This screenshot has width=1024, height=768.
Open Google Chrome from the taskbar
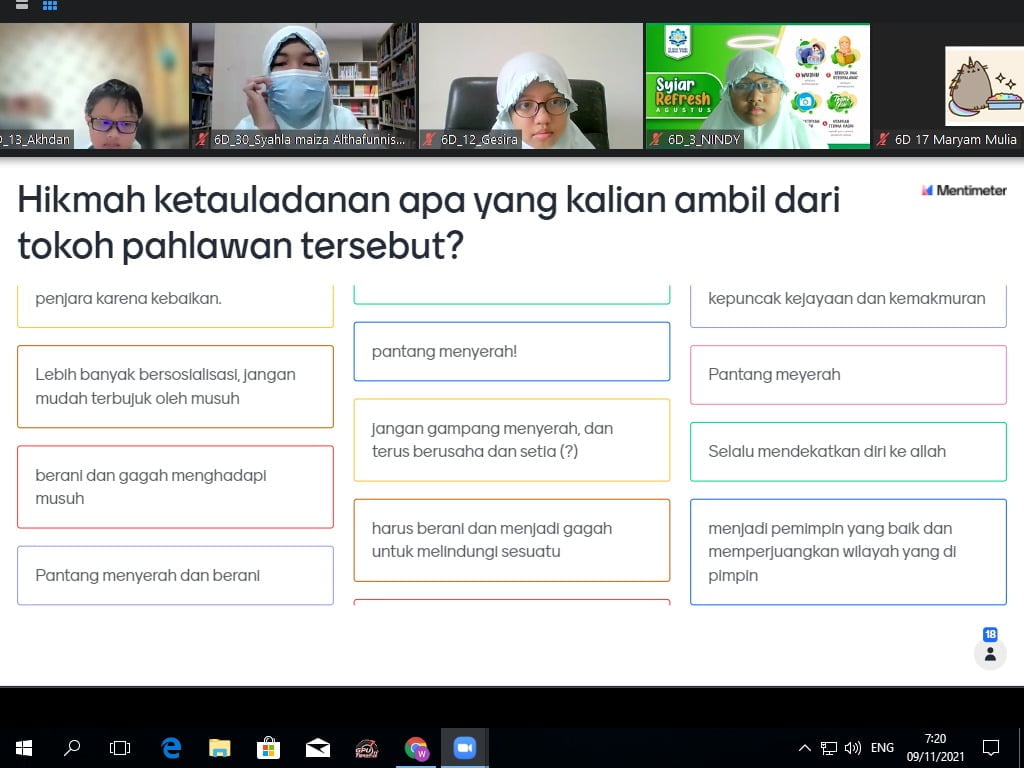(415, 747)
